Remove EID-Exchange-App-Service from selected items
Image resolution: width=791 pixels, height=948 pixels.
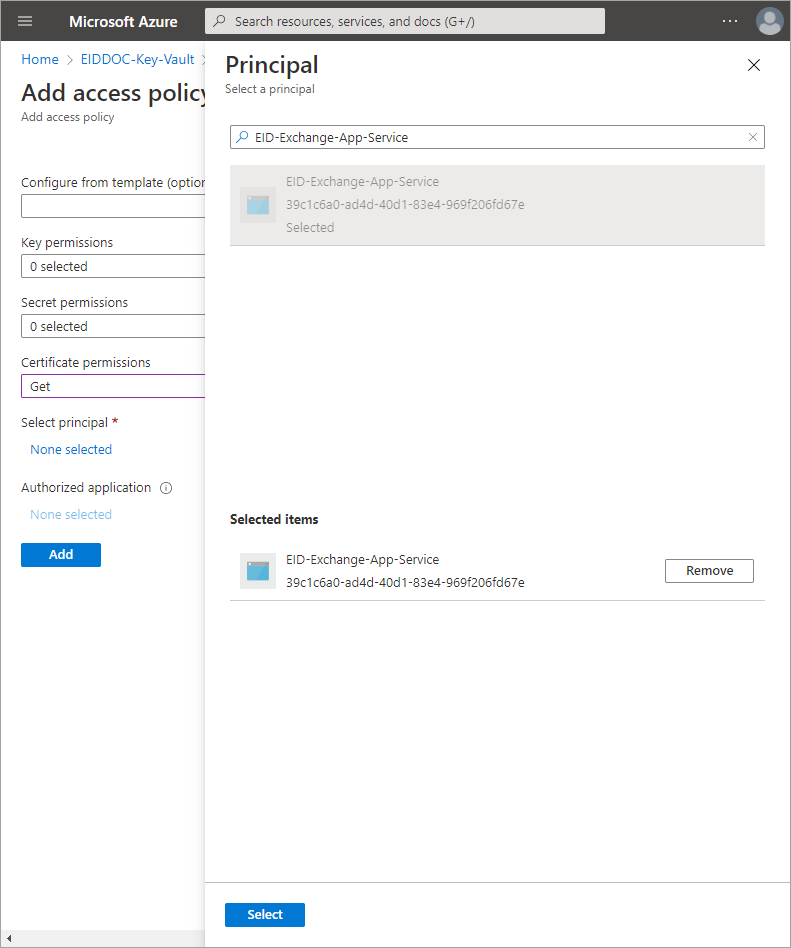709,571
